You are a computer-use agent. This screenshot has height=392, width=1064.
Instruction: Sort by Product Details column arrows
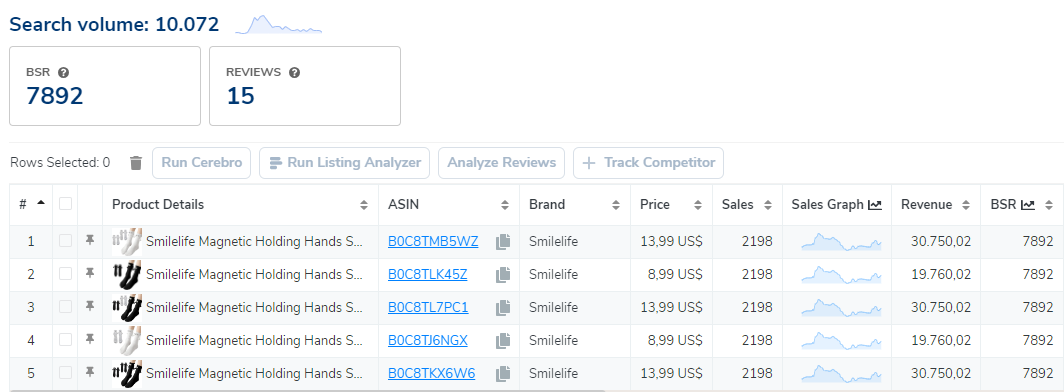(x=364, y=205)
